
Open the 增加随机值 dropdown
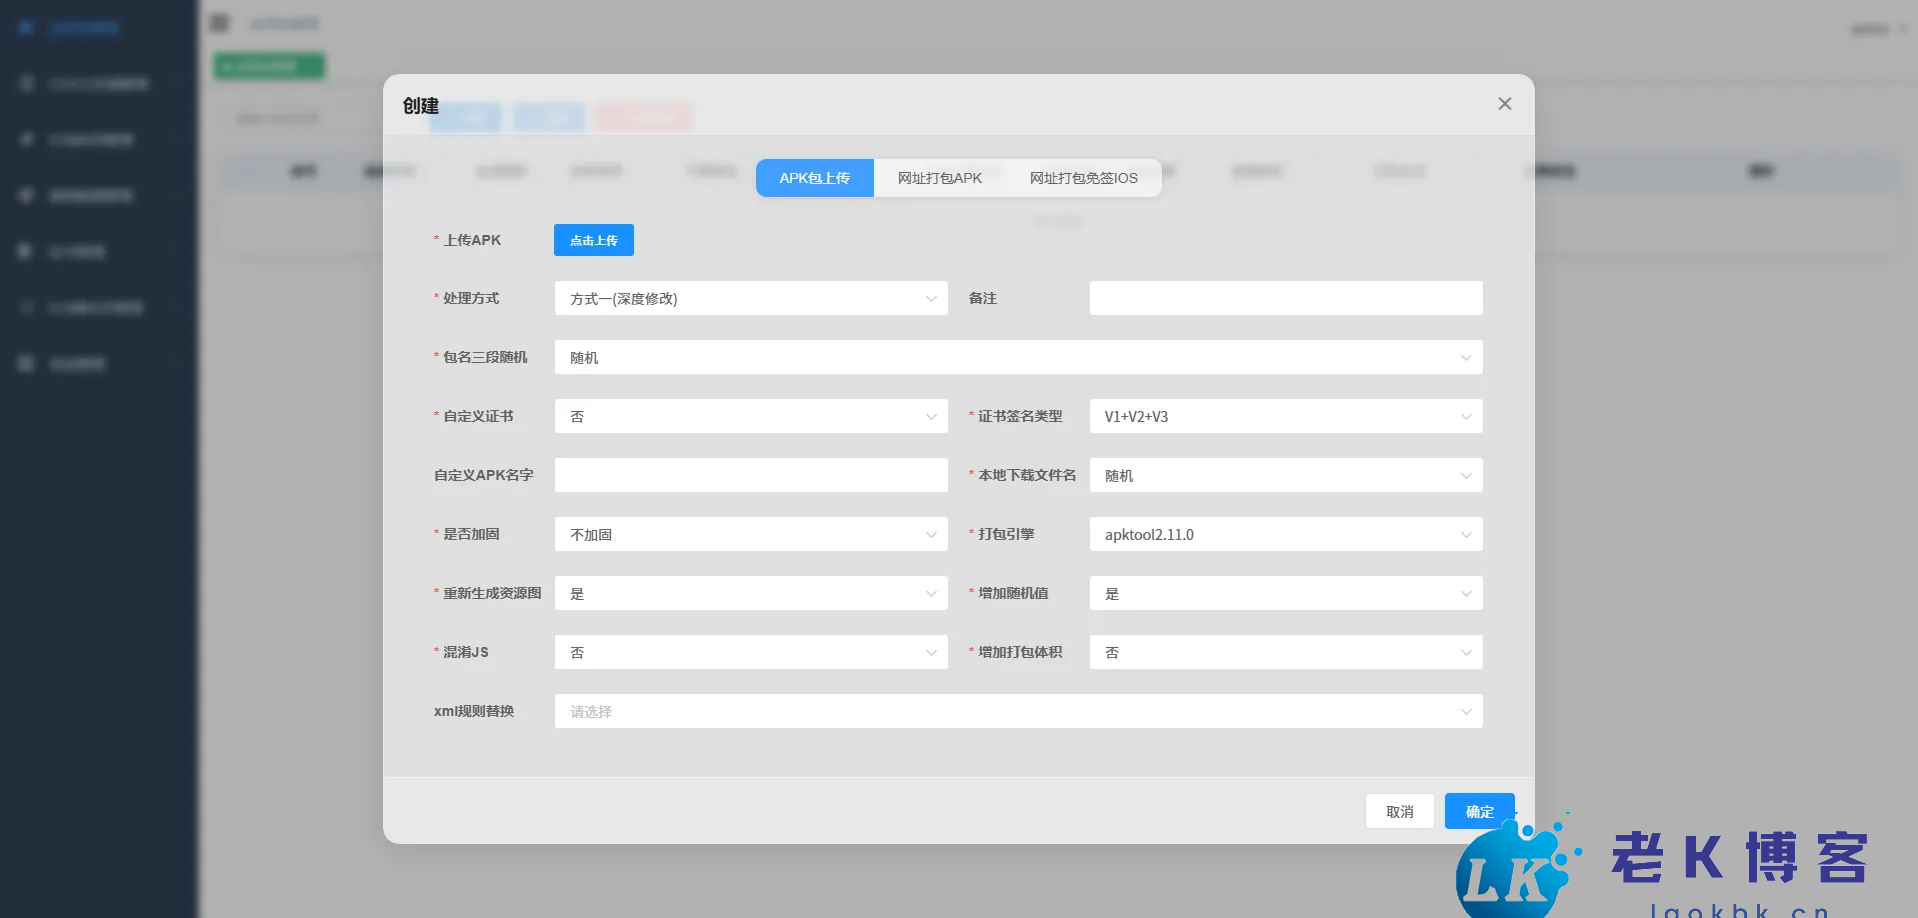pyautogui.click(x=1285, y=593)
